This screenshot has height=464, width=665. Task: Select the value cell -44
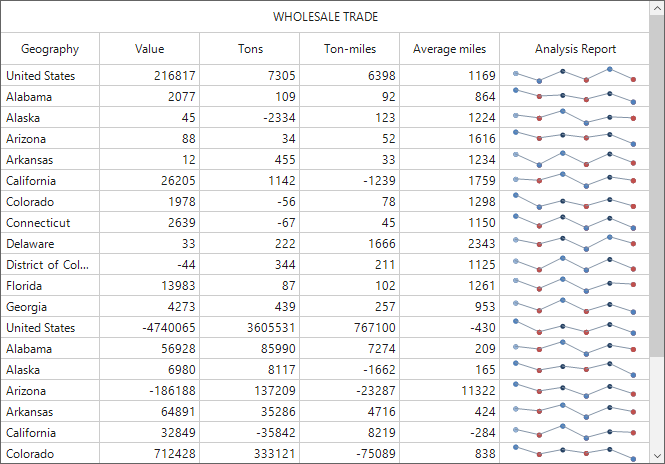click(x=149, y=264)
